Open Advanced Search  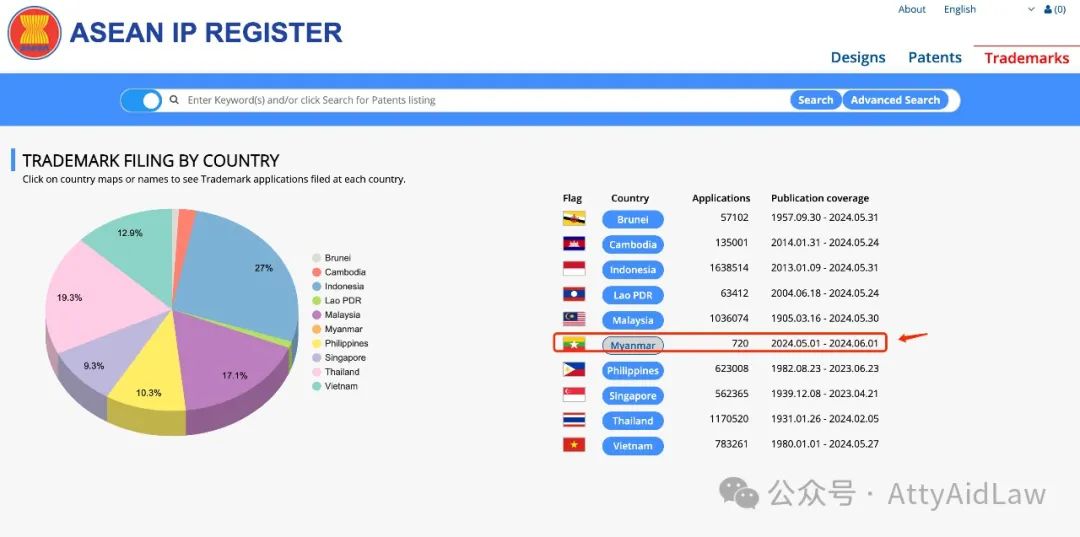[895, 100]
